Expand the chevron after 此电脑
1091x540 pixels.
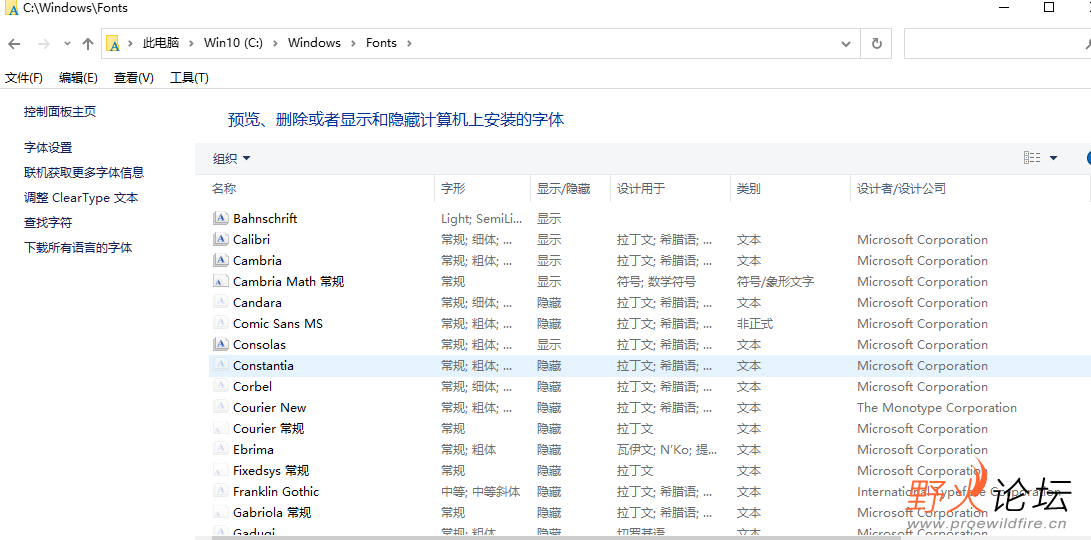(x=191, y=43)
